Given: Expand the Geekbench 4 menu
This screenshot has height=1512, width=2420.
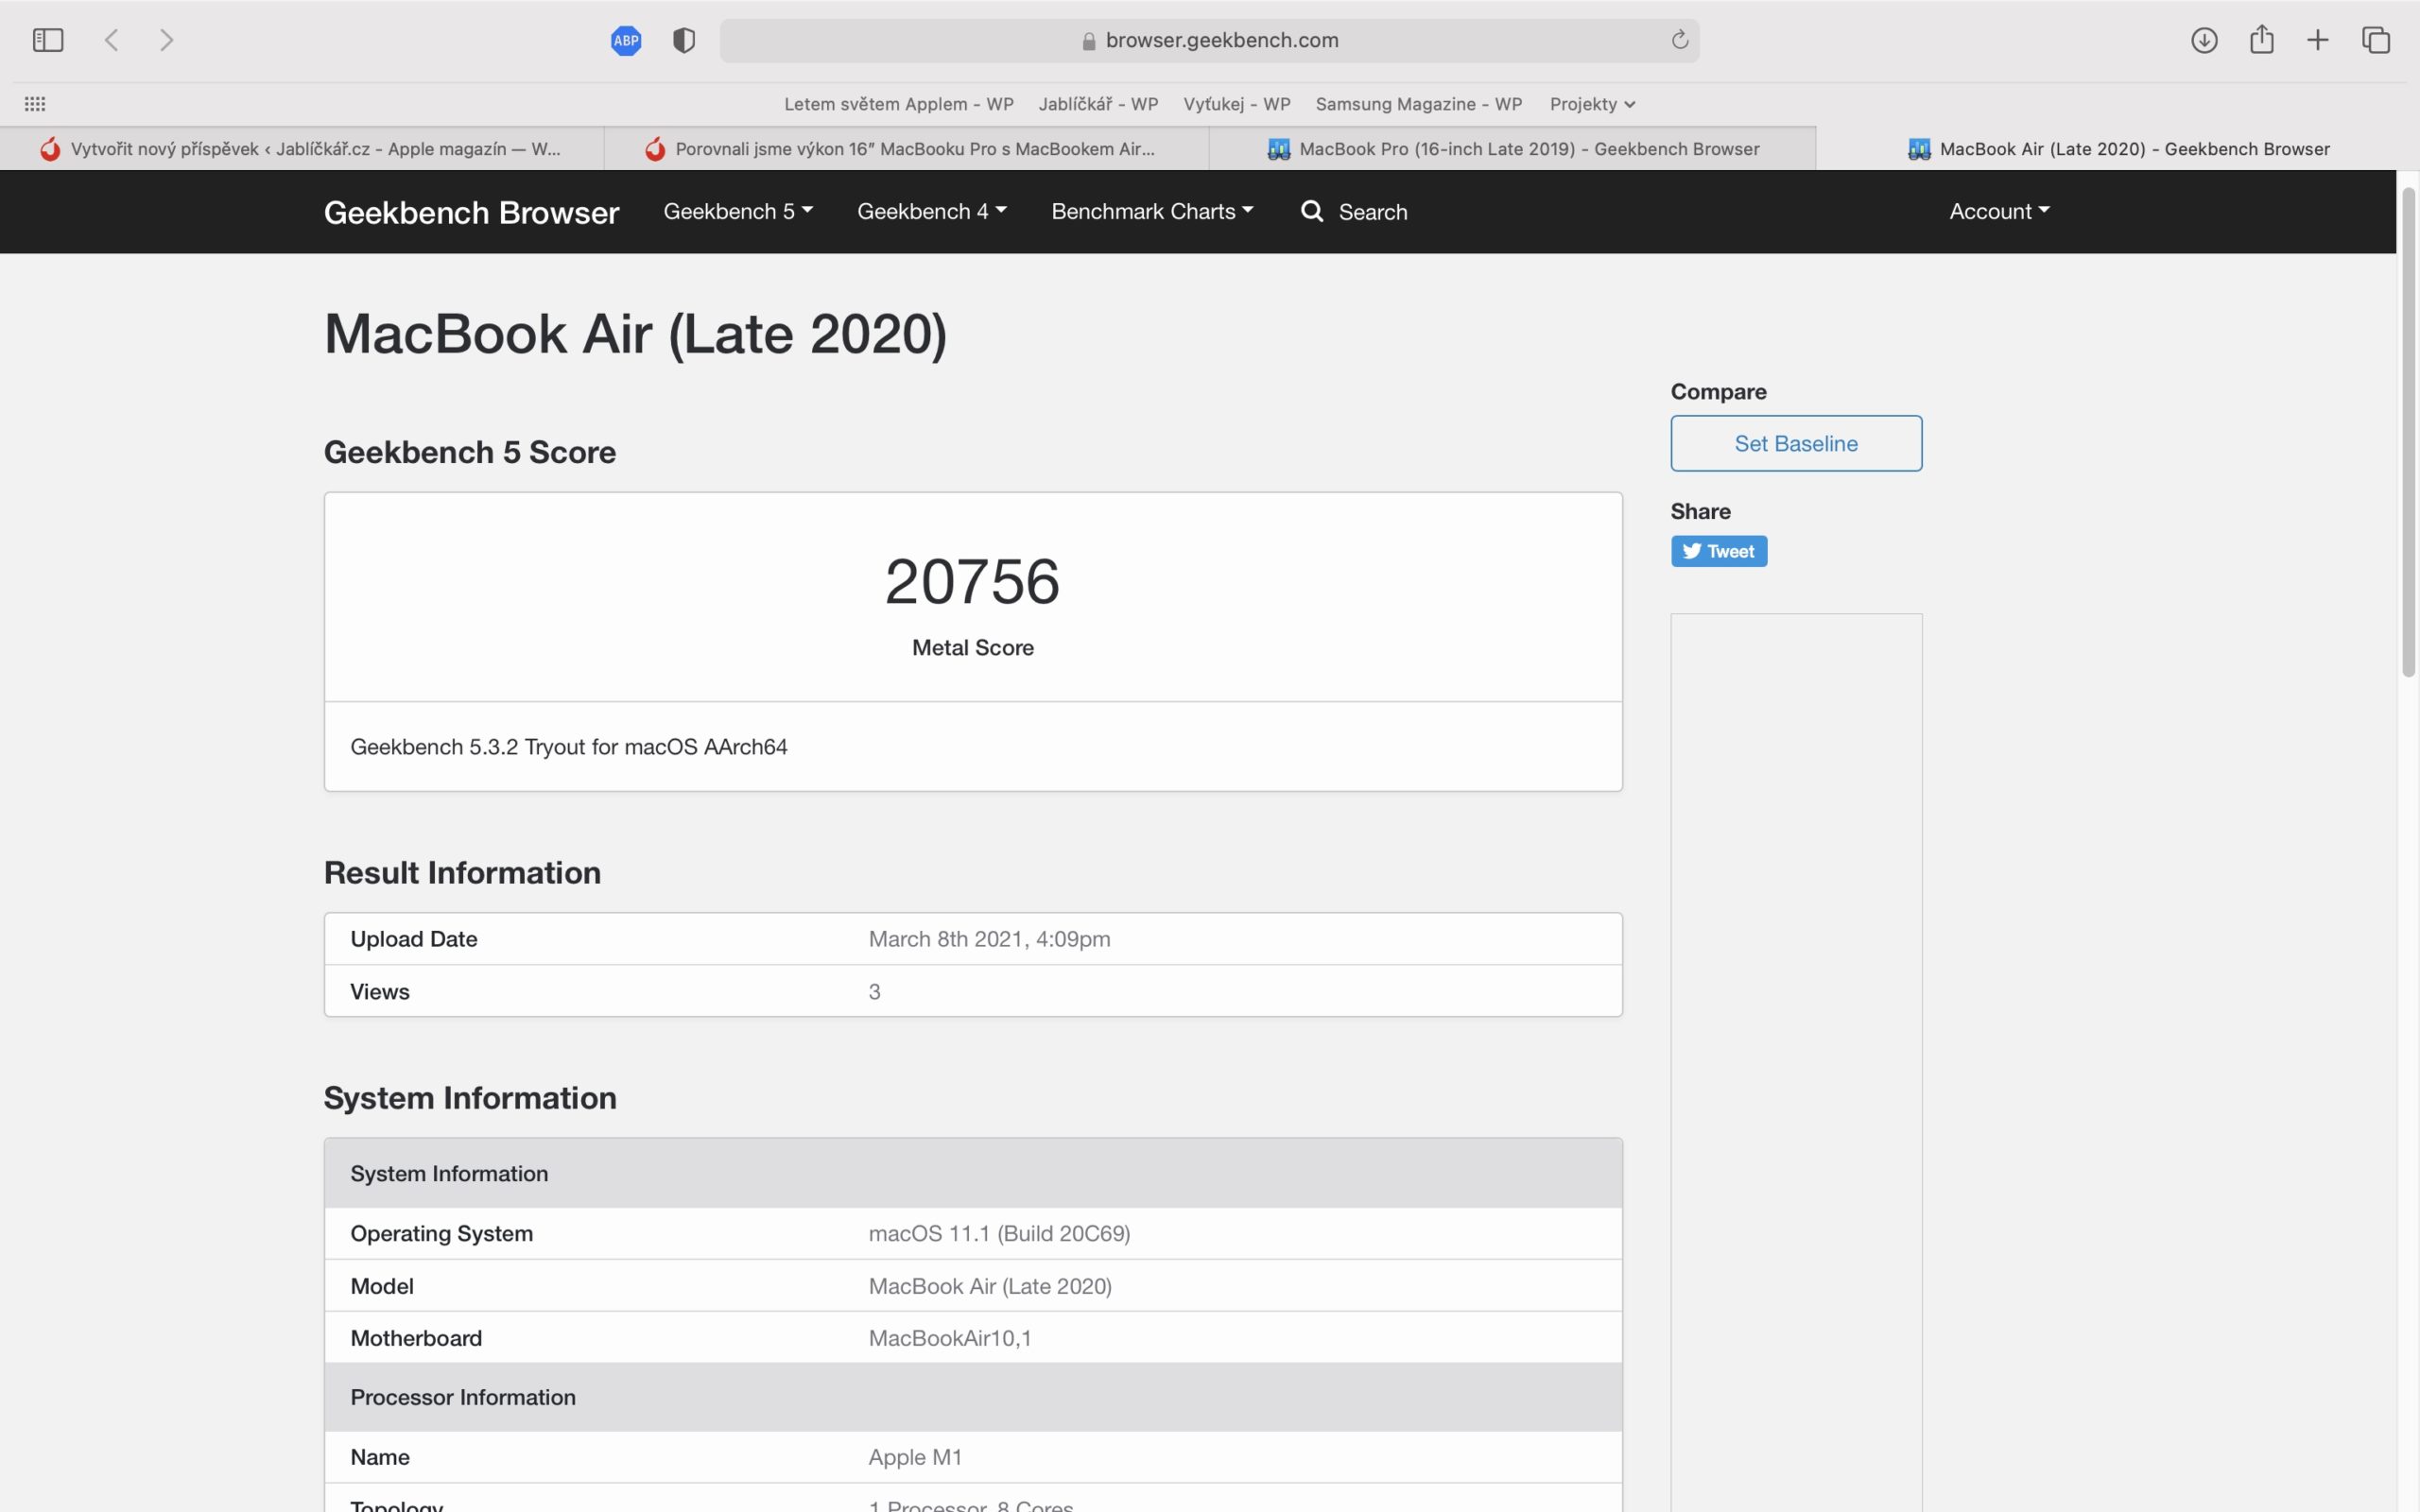Looking at the screenshot, I should [932, 211].
